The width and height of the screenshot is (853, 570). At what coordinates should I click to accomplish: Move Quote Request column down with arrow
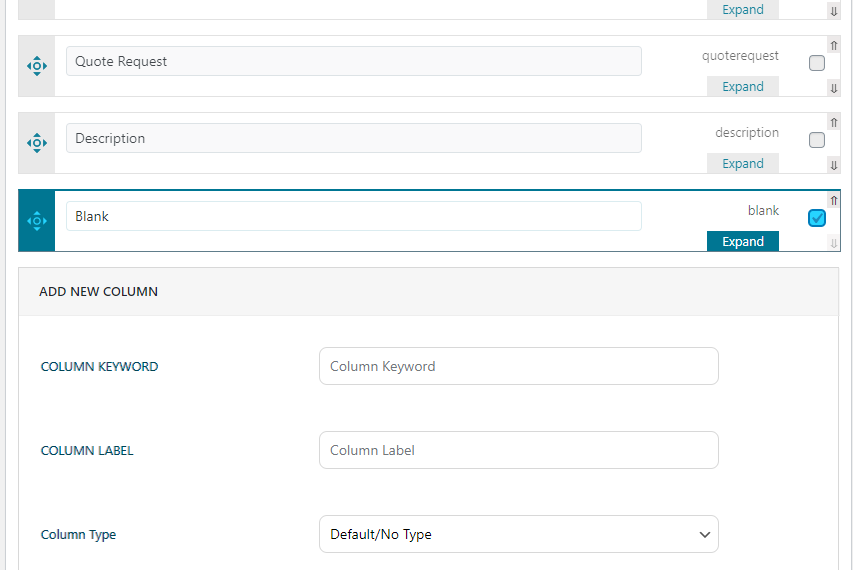(834, 88)
